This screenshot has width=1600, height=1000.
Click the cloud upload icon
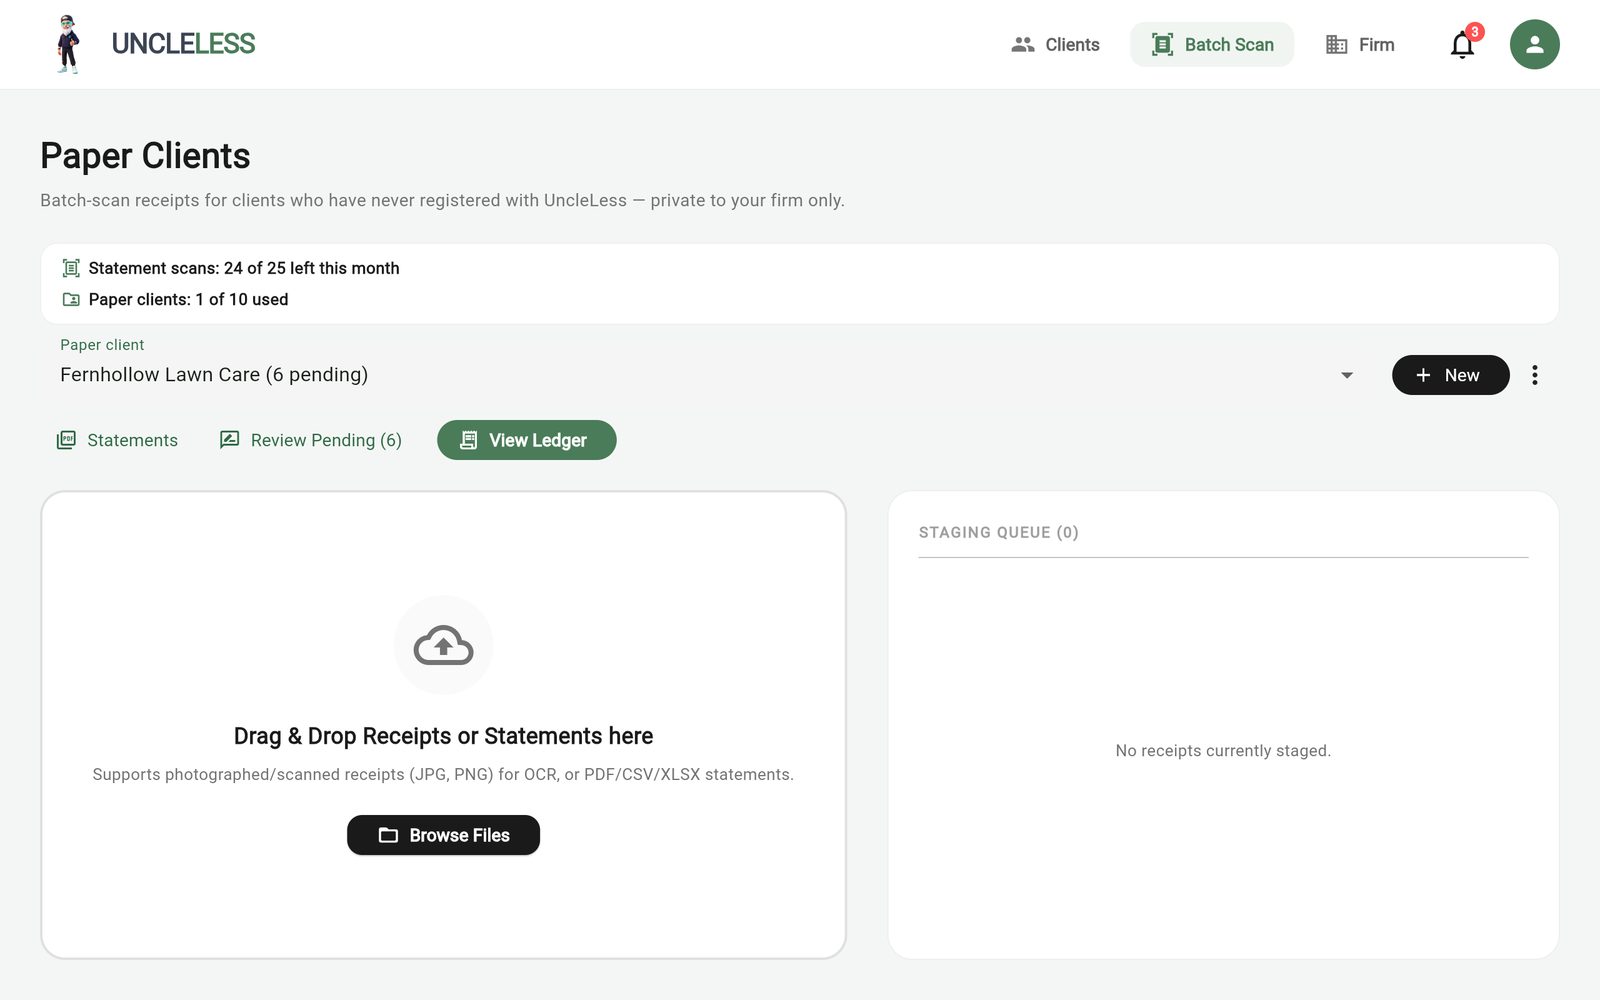[x=443, y=645]
